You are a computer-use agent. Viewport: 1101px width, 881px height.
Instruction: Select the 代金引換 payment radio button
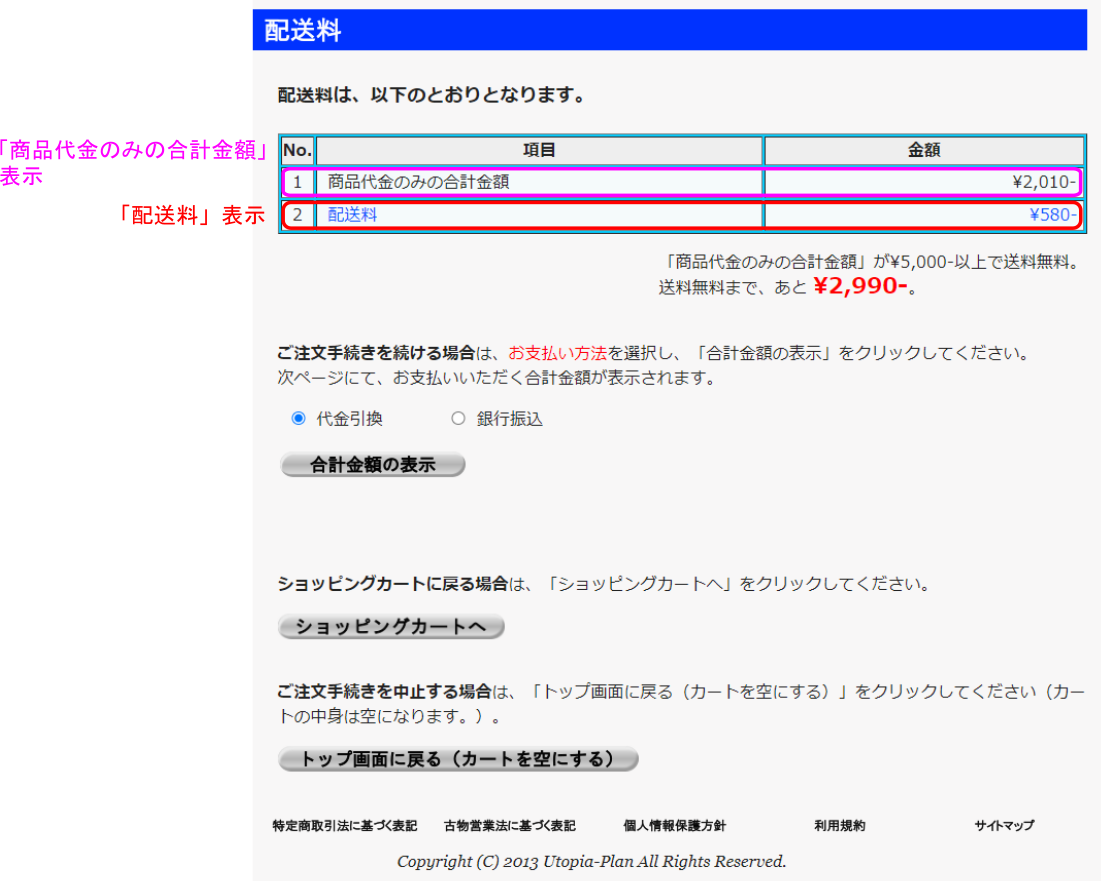[298, 418]
